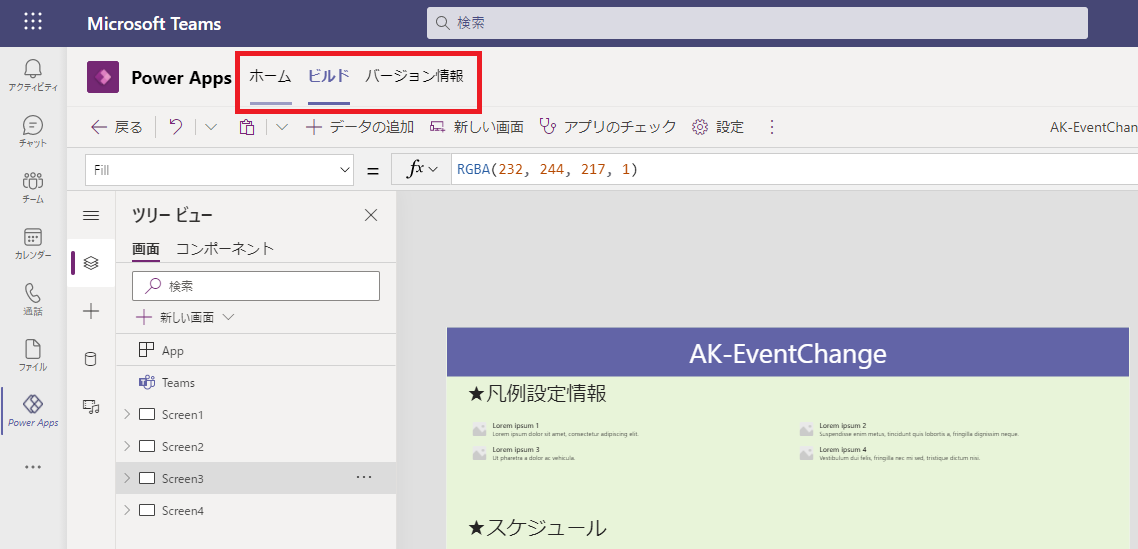This screenshot has height=549, width=1138.
Task: Click the Teams search box
Action: pos(757,23)
